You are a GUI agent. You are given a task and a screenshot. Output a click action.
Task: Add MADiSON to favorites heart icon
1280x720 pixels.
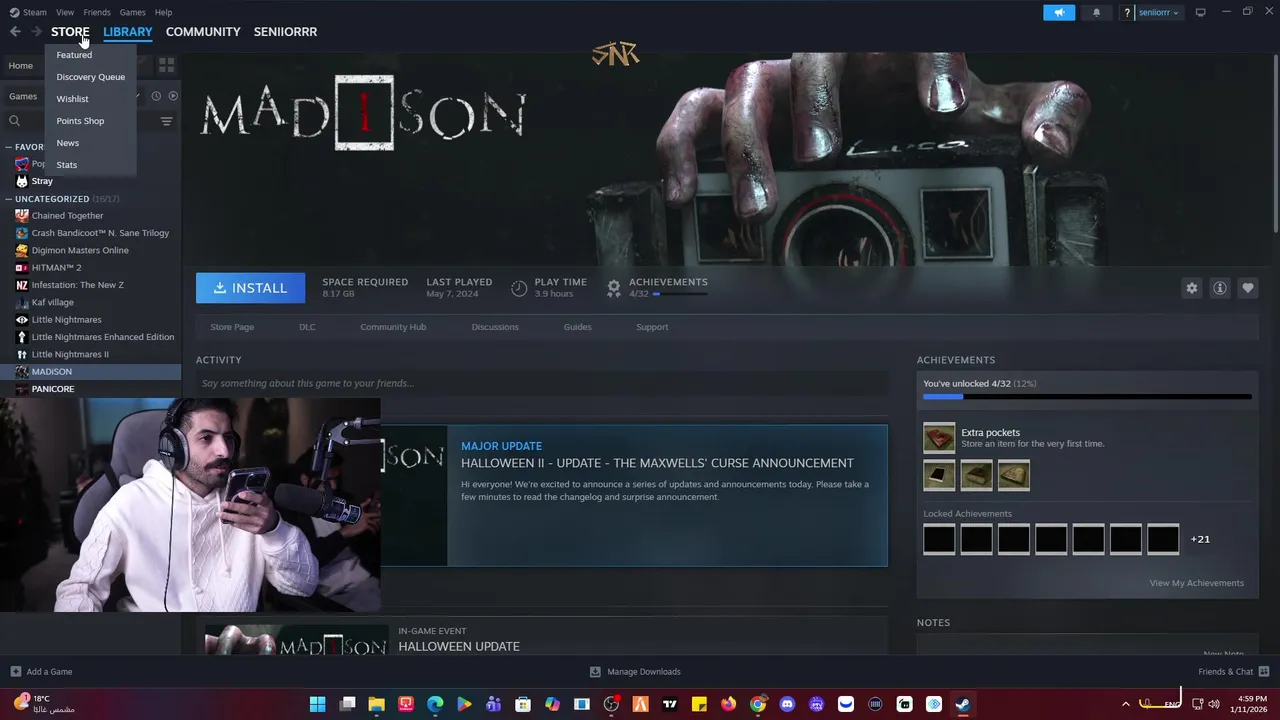pos(1248,288)
